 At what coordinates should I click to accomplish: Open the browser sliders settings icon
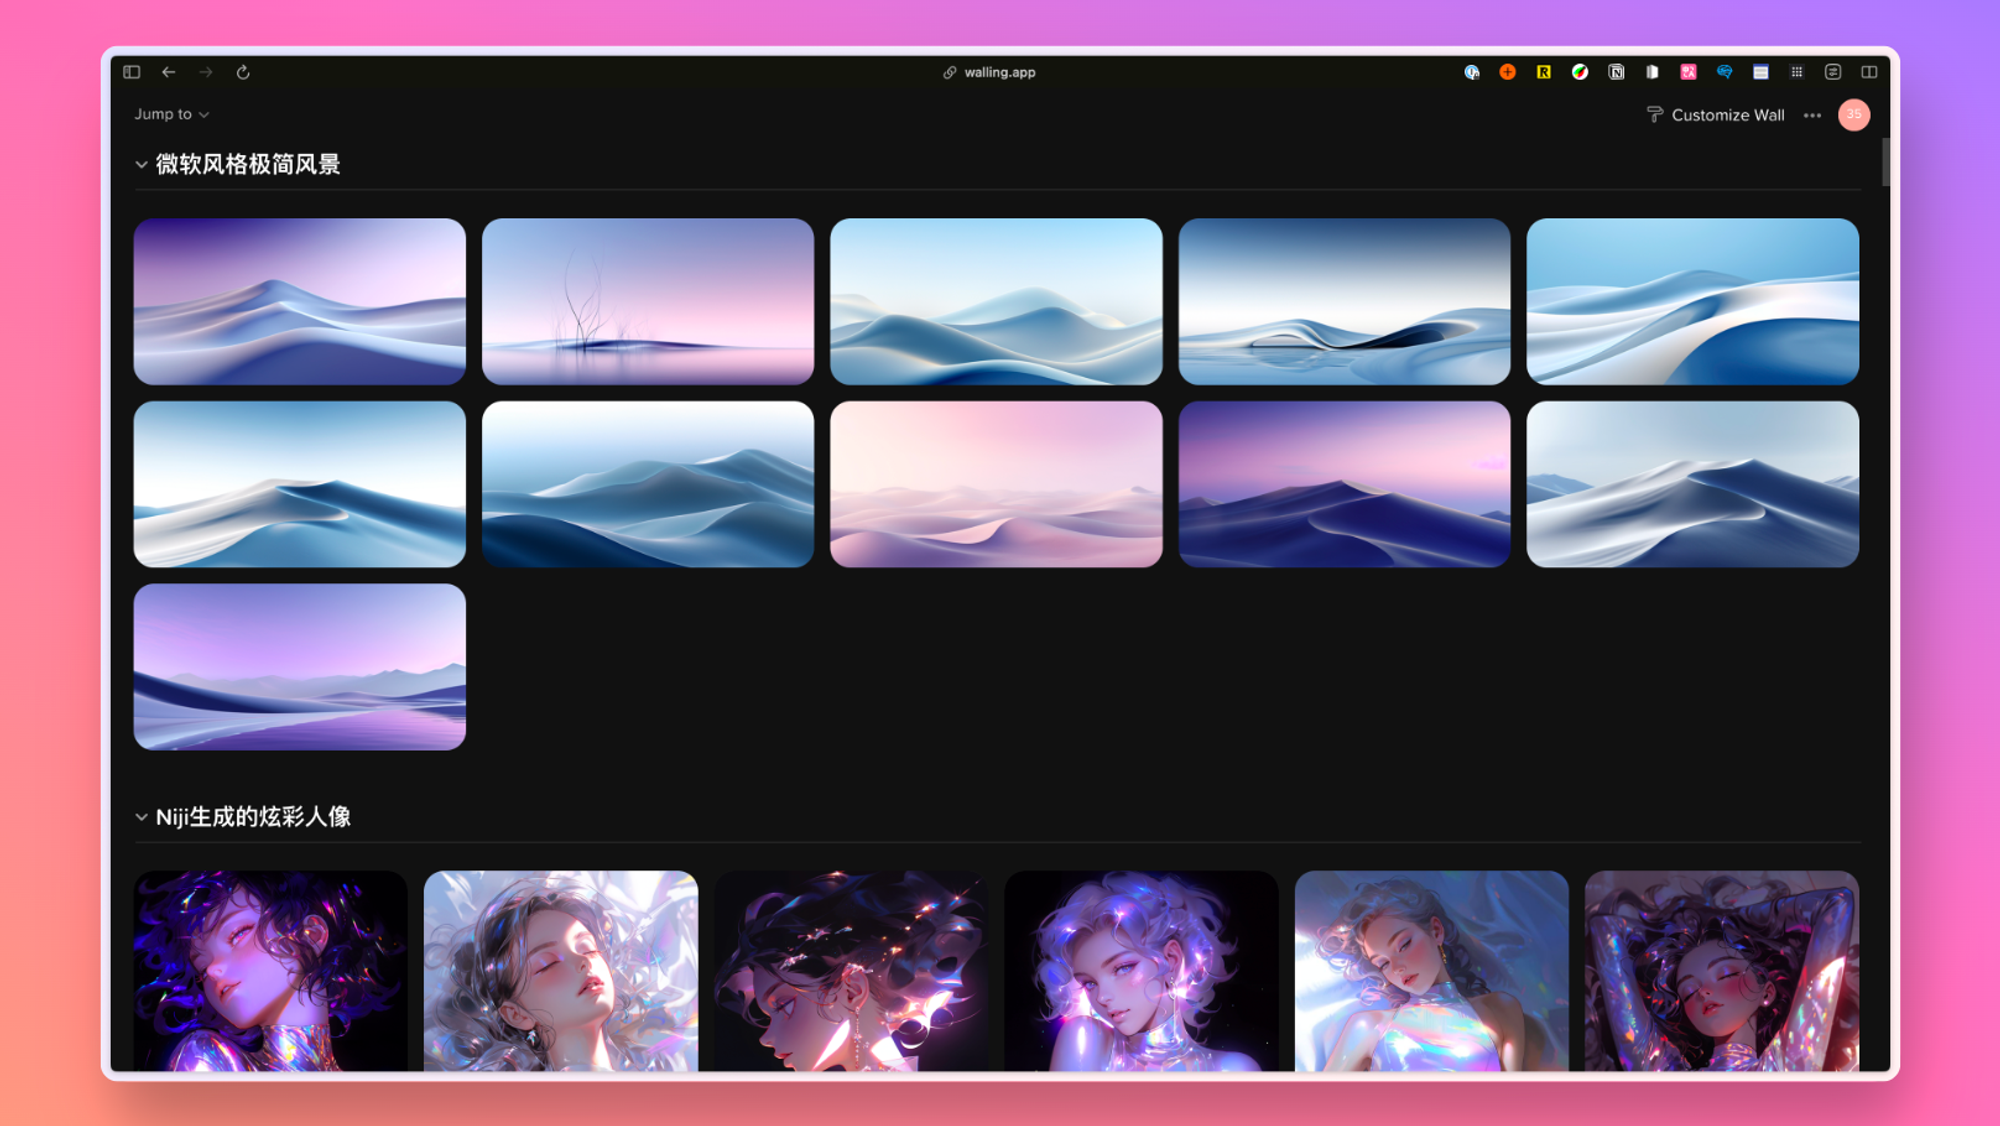coord(1833,72)
